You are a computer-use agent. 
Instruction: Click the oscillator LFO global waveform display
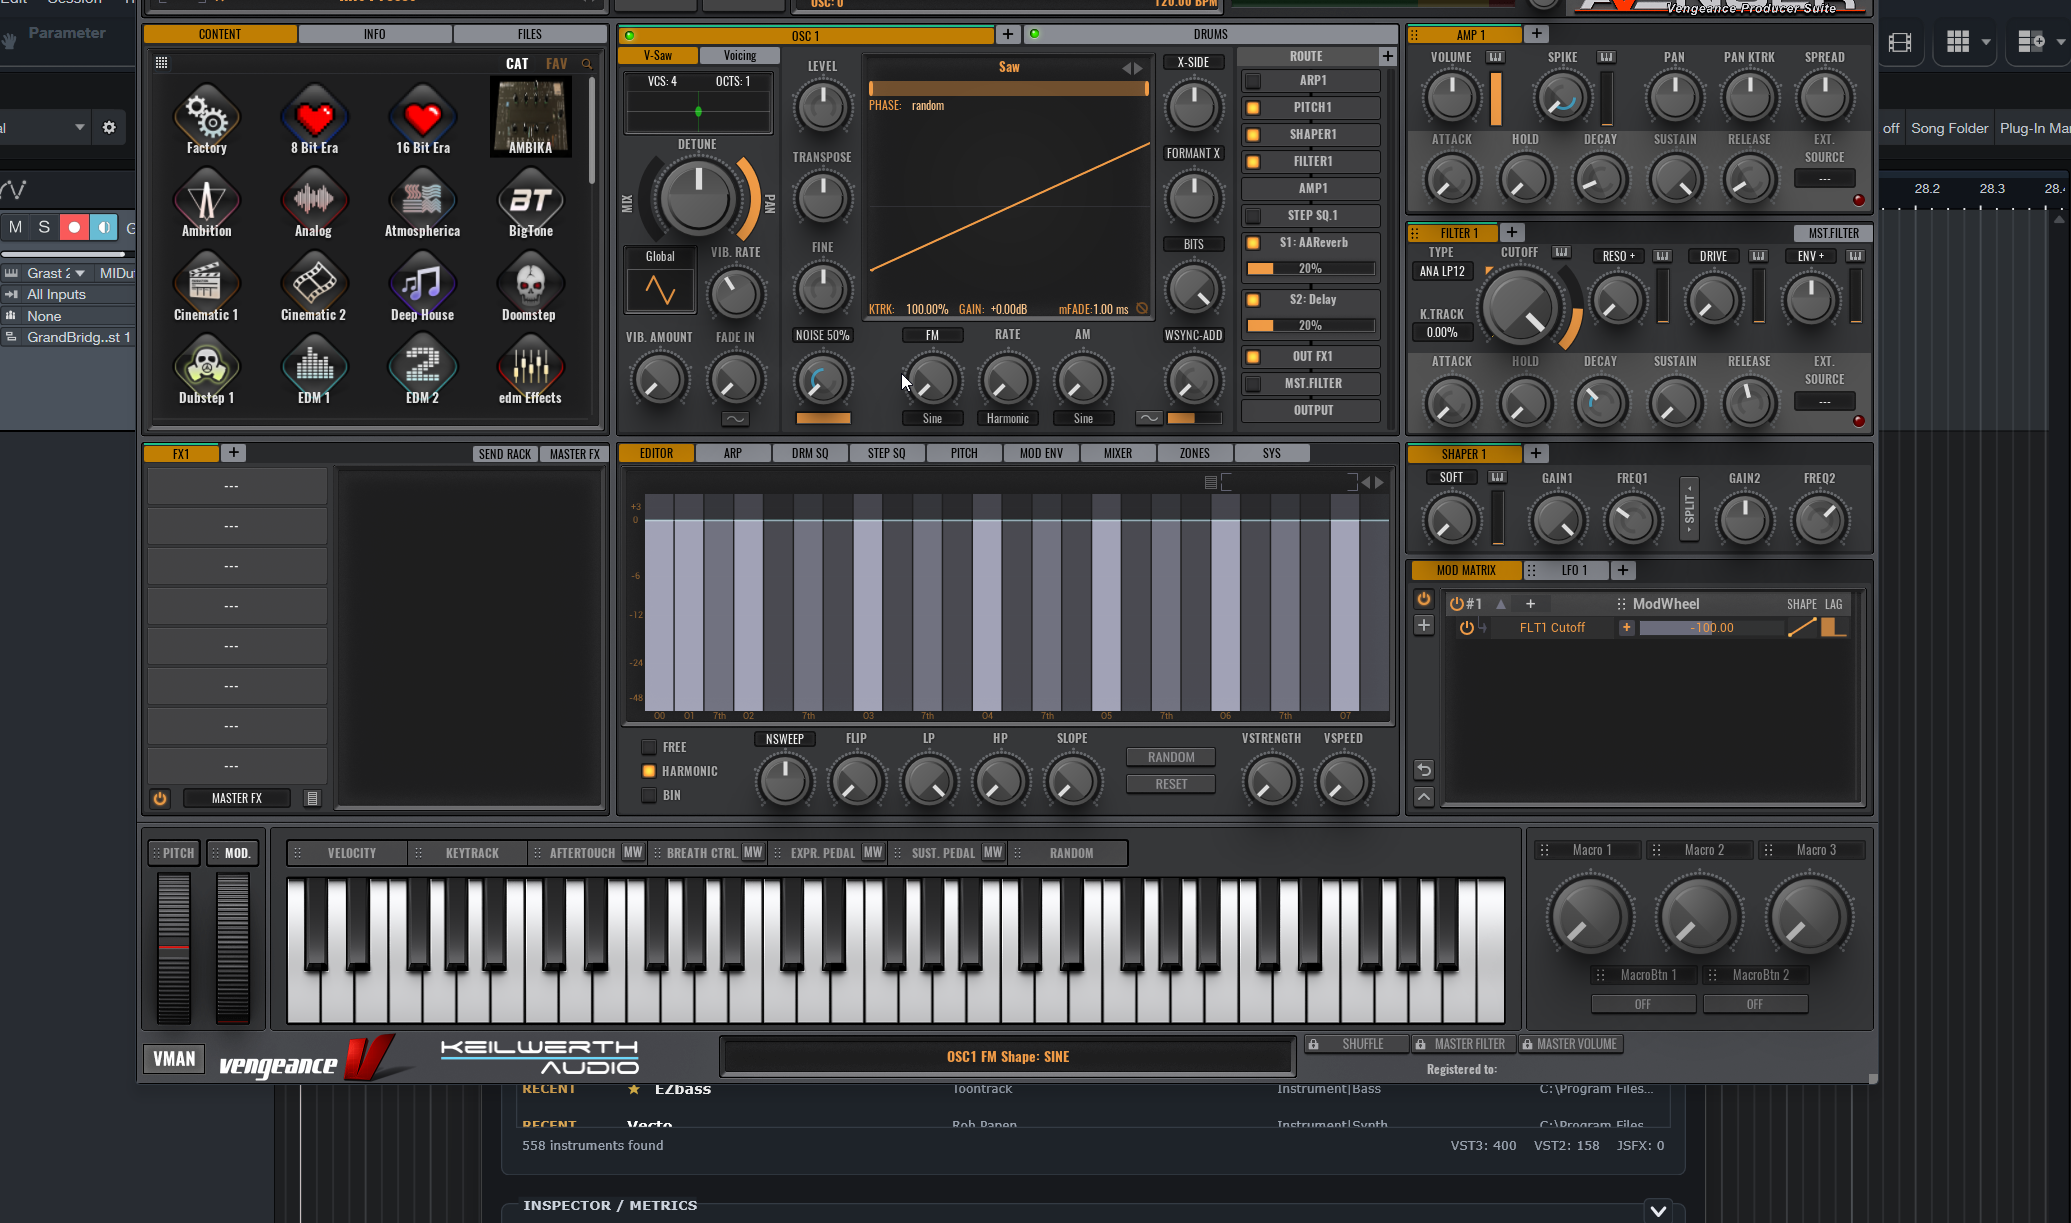(x=660, y=291)
